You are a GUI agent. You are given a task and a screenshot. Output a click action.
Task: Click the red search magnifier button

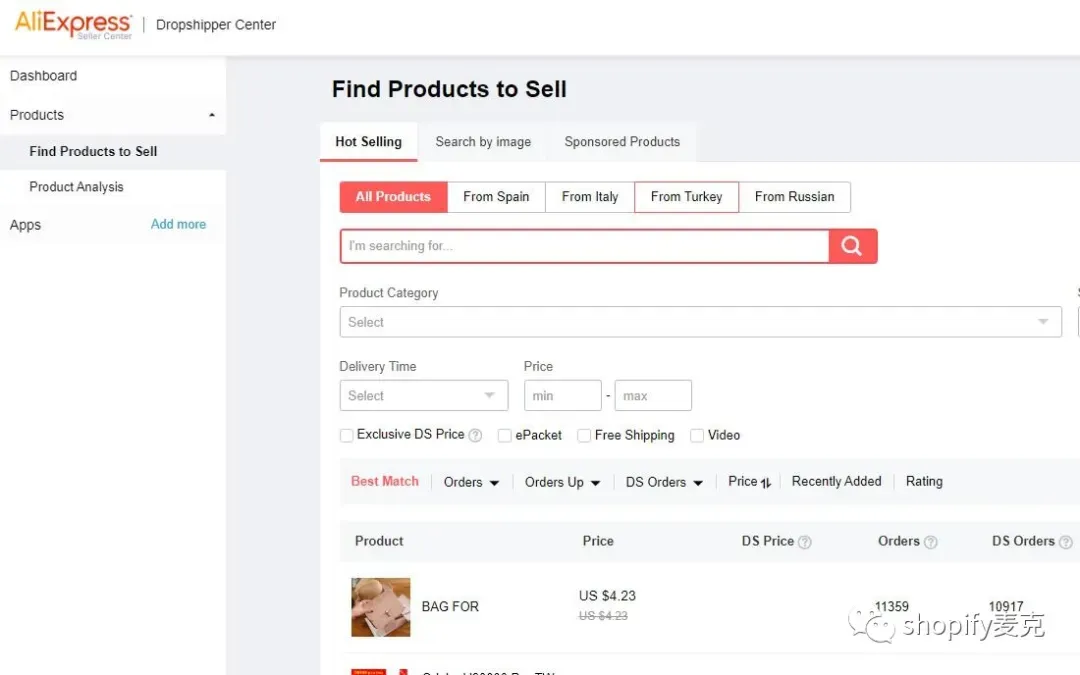tap(852, 246)
